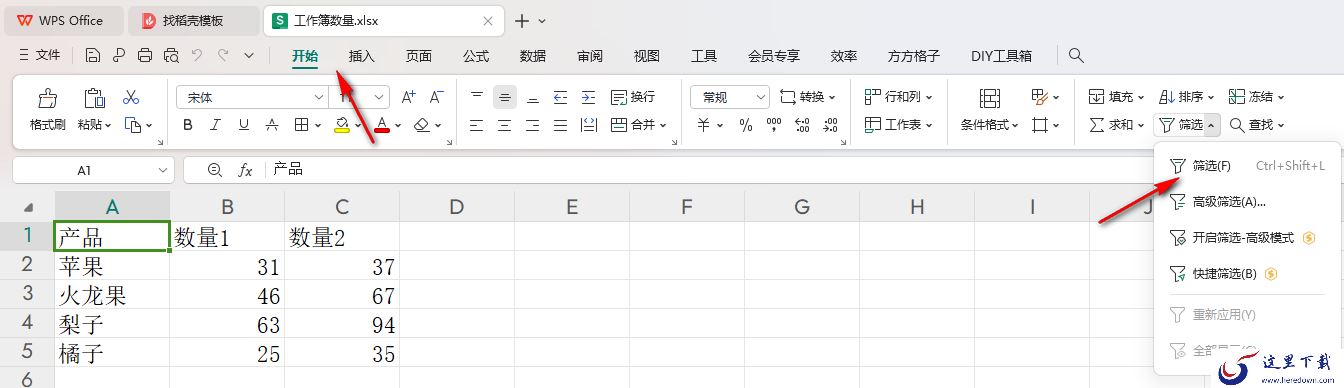Screen dimensions: 1344x388
Task: Click the new tab plus button
Action: [521, 20]
